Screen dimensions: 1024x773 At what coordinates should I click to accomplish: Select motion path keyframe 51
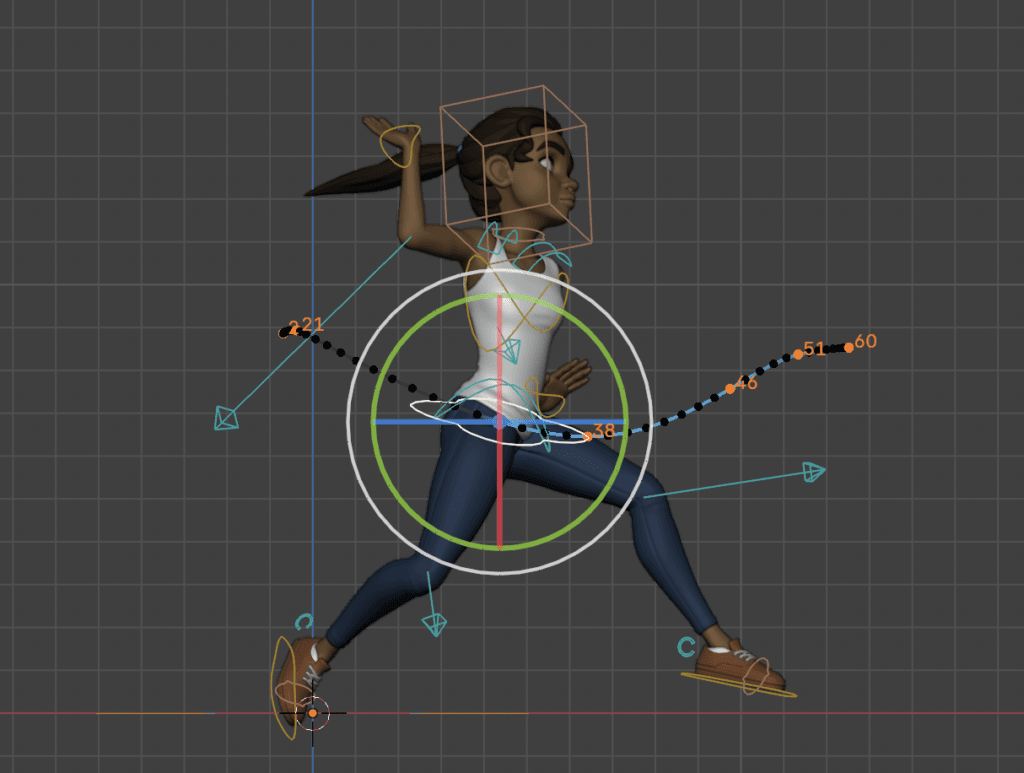798,355
